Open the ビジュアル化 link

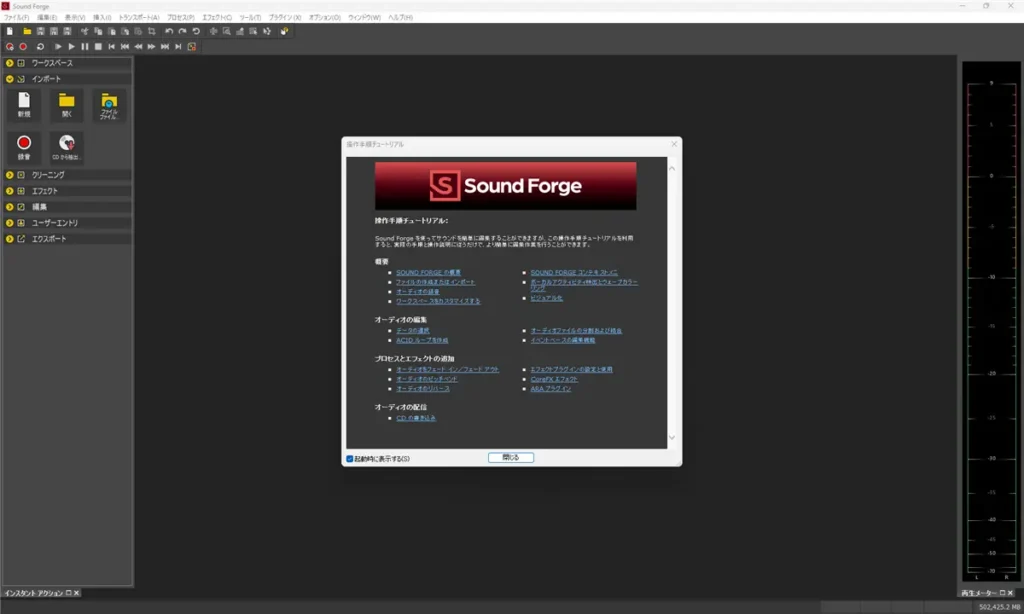[x=547, y=298]
